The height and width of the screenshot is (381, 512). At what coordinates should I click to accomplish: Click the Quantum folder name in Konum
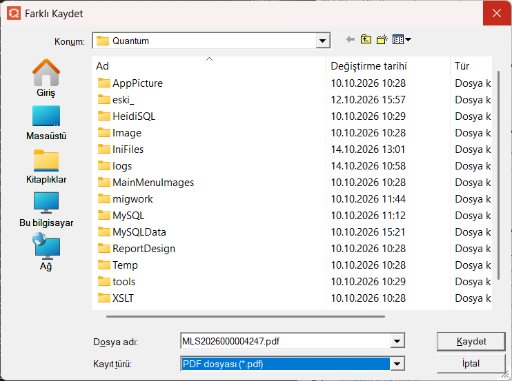(131, 41)
